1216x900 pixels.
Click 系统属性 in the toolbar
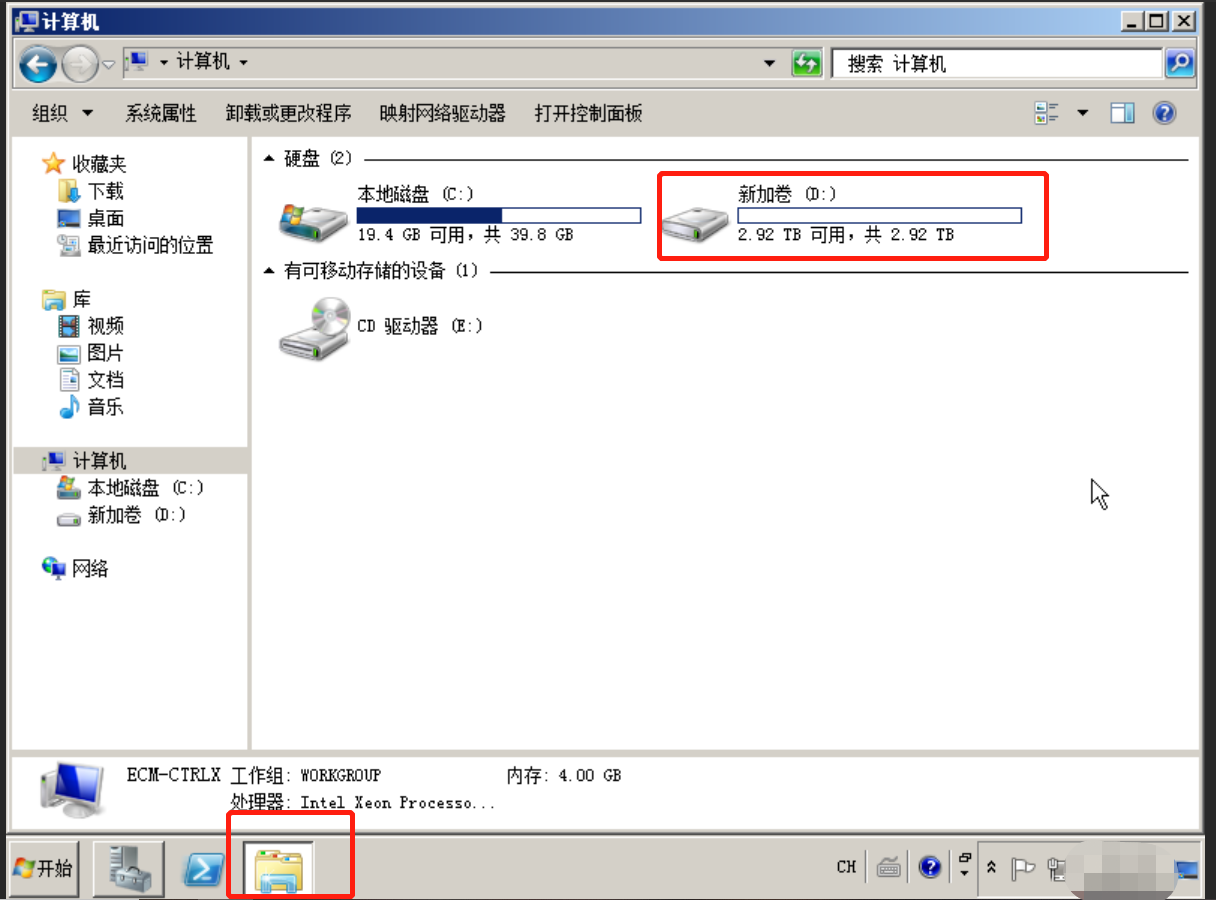pyautogui.click(x=161, y=113)
